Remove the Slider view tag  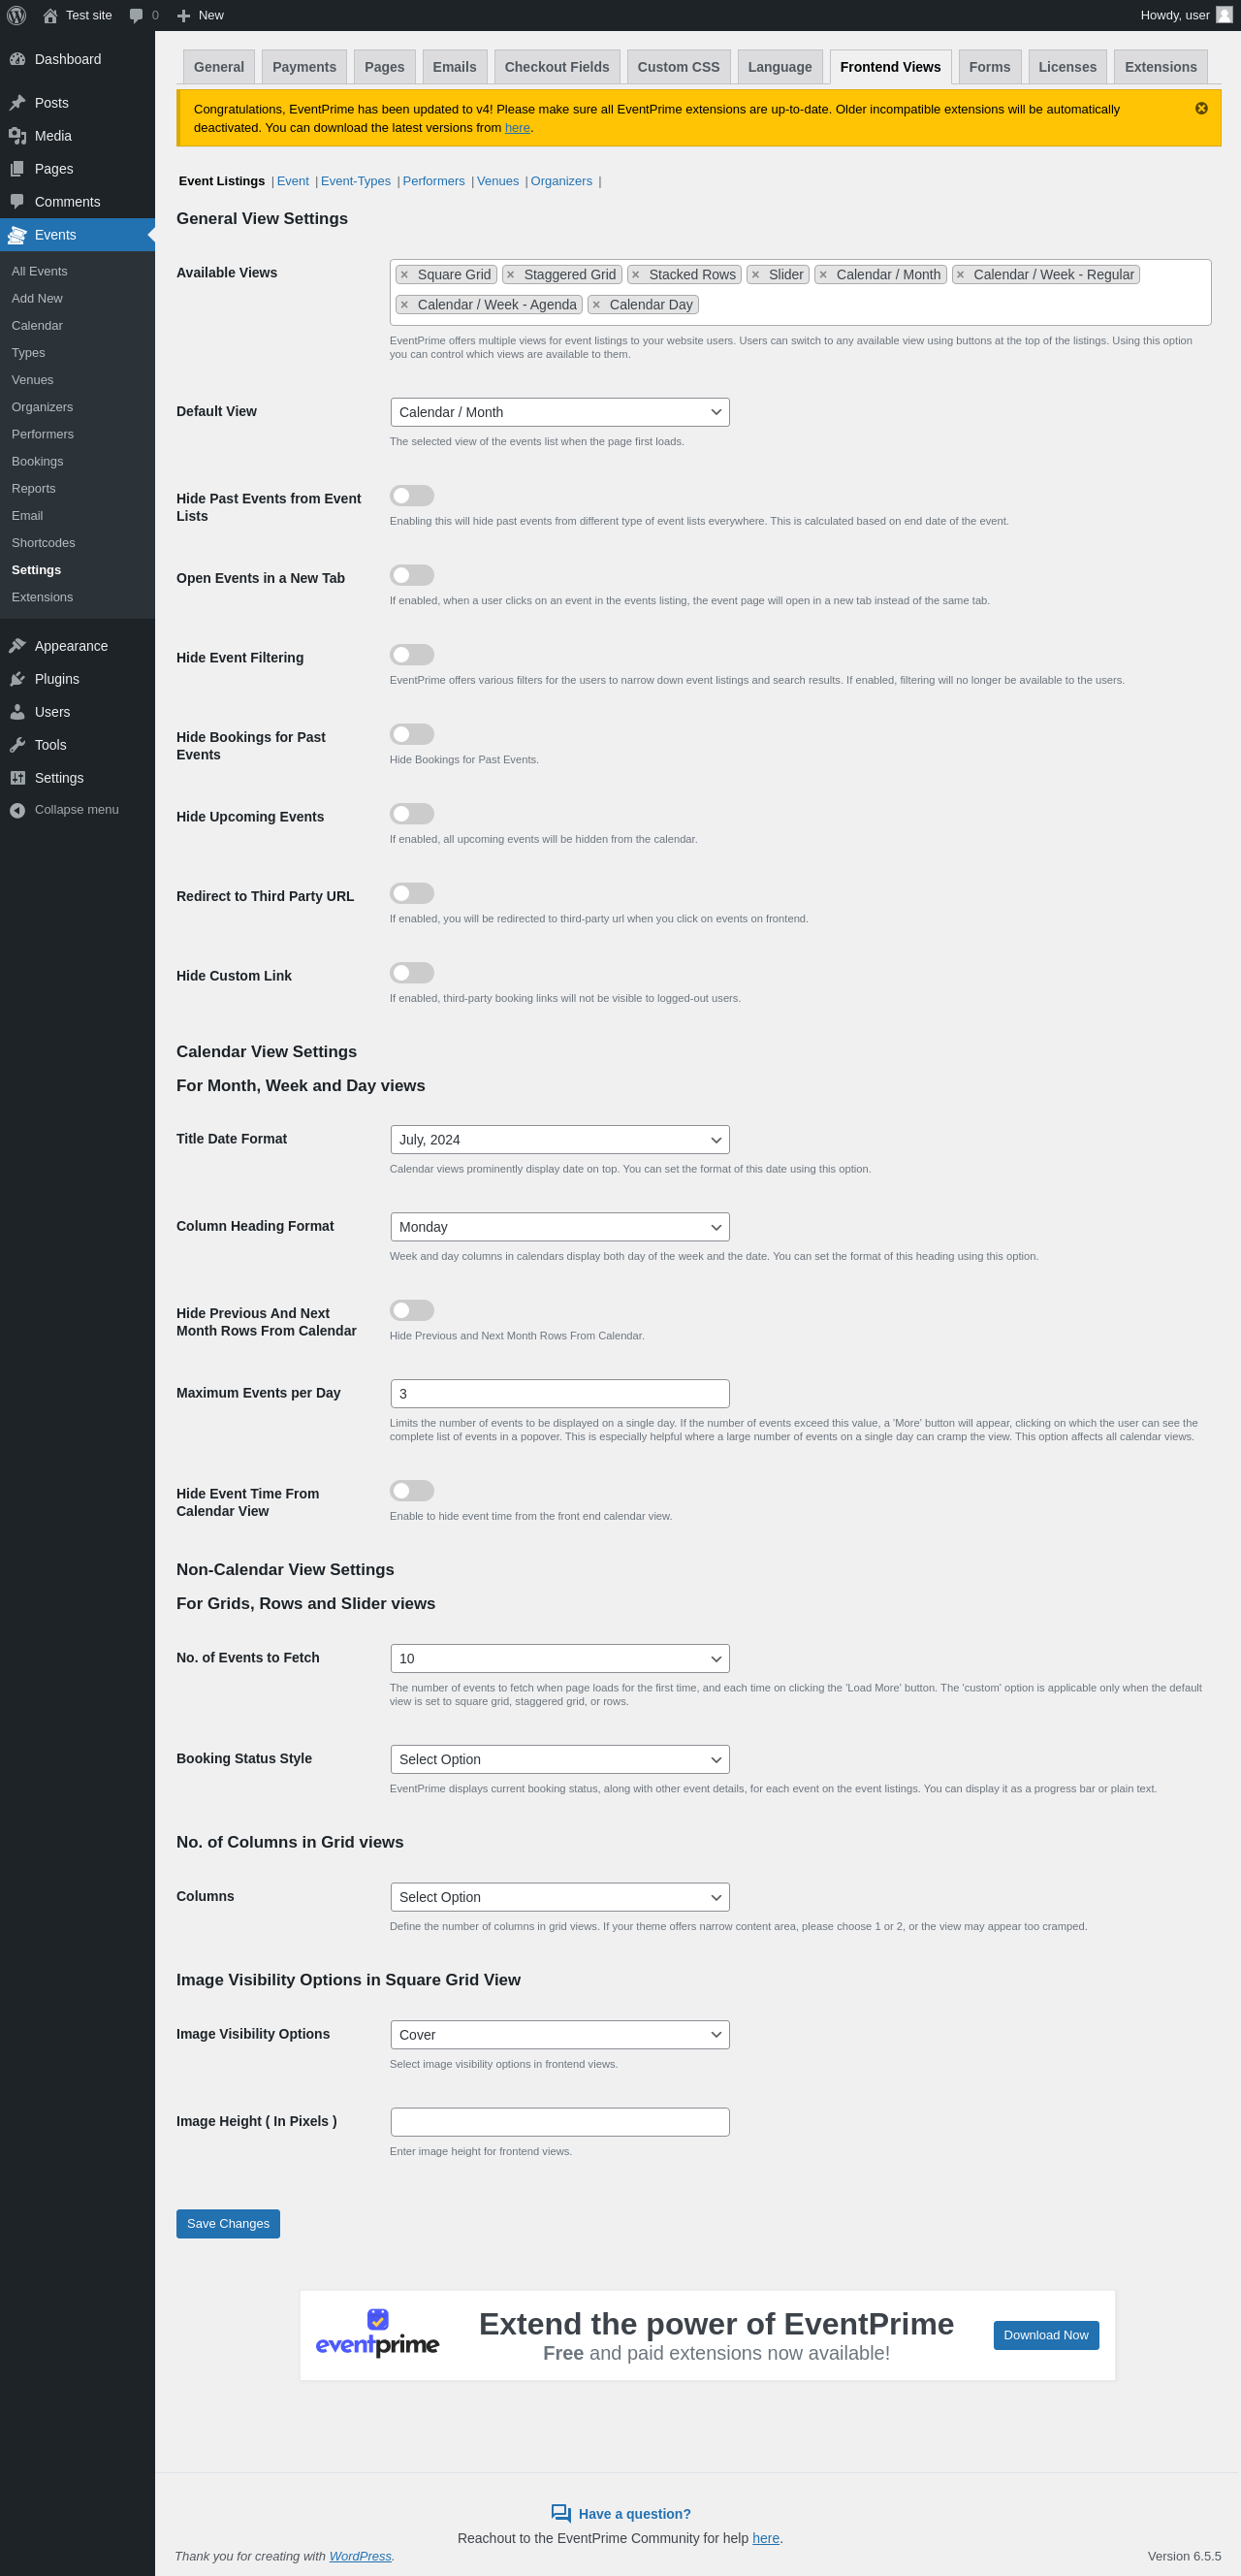755,275
